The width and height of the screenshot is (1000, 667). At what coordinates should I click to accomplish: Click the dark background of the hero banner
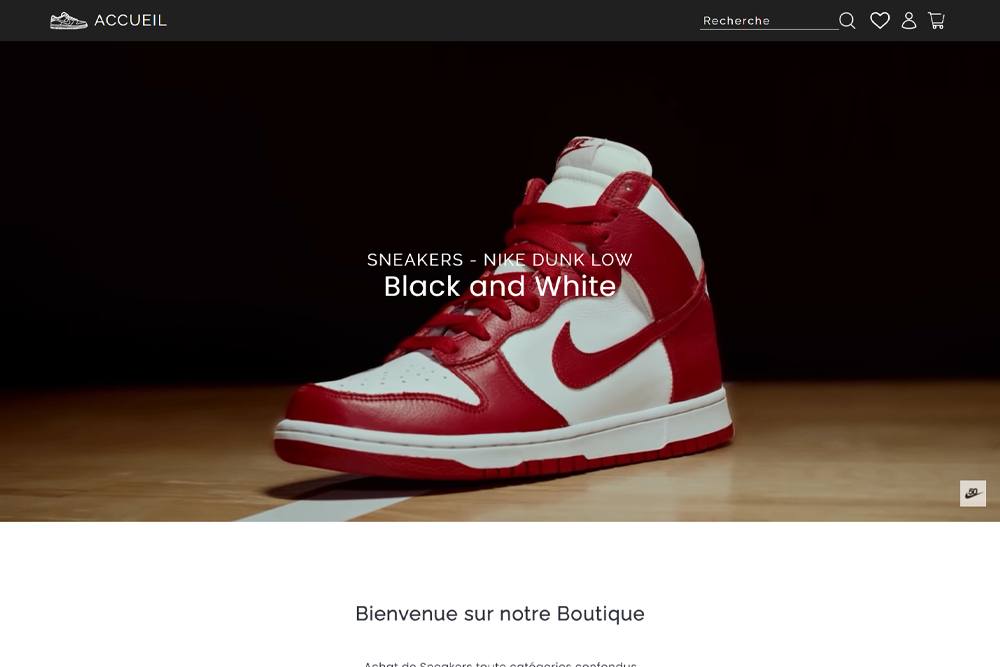click(x=191, y=191)
